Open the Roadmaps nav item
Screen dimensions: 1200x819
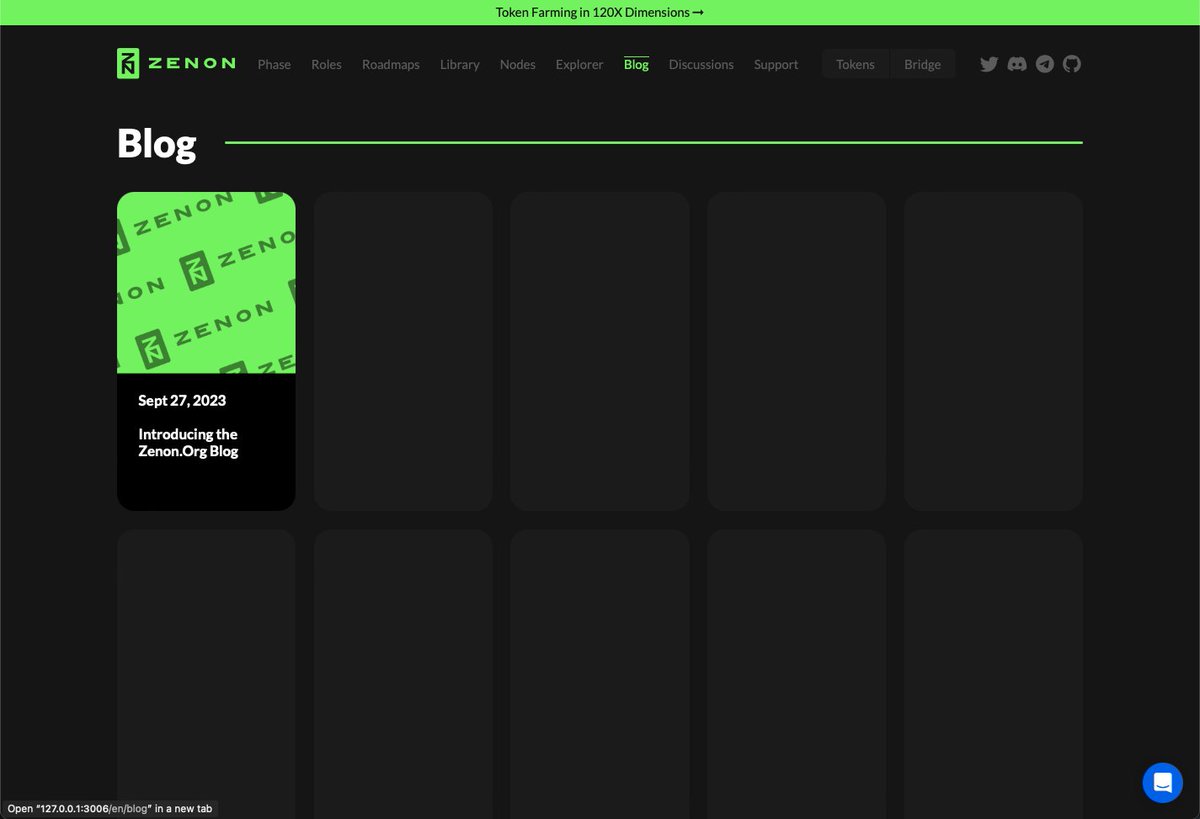click(x=391, y=64)
